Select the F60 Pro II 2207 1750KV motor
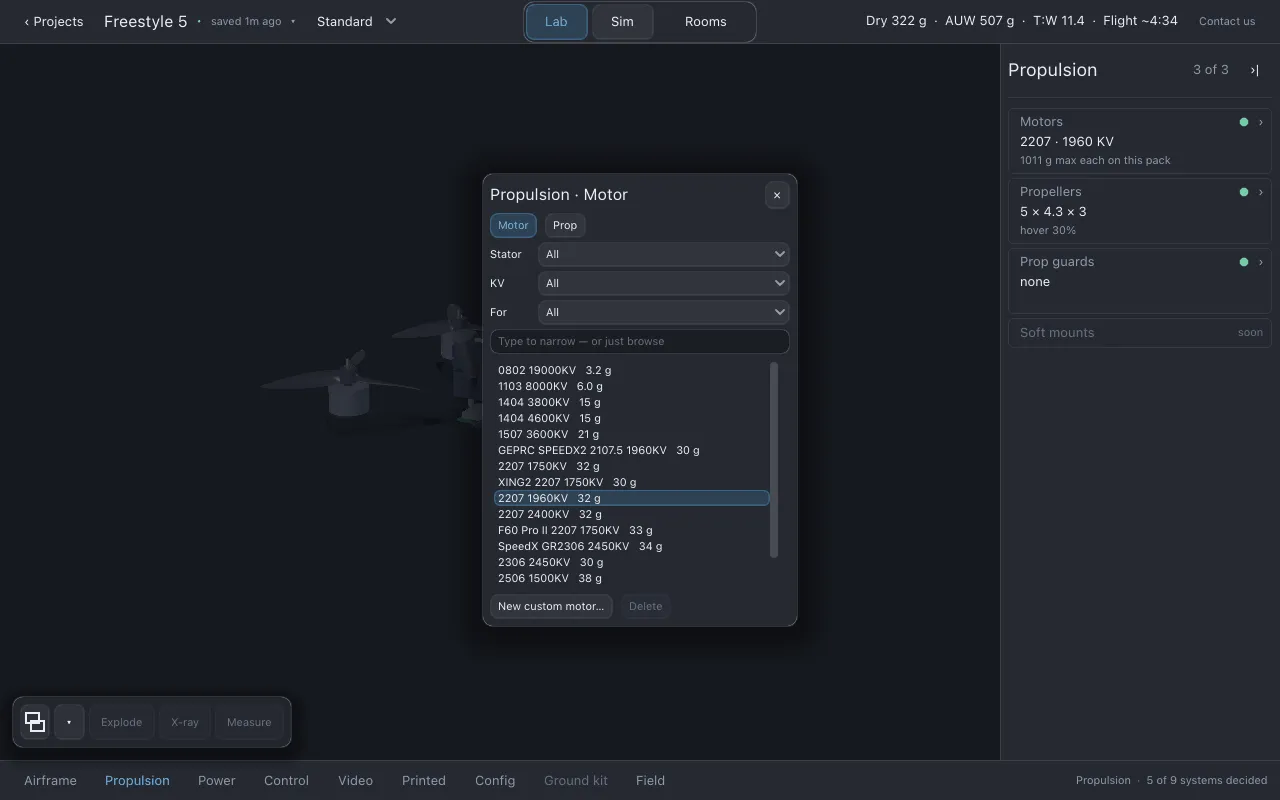 coord(632,530)
